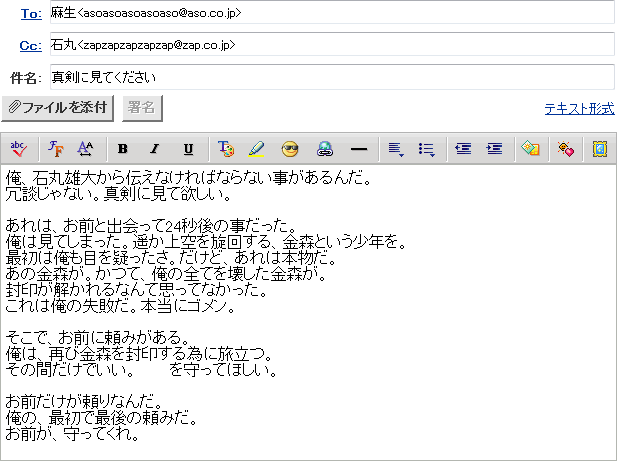Viewport: 617px width, 461px height.
Task: Open the heart decoration icon
Action: pyautogui.click(x=565, y=149)
